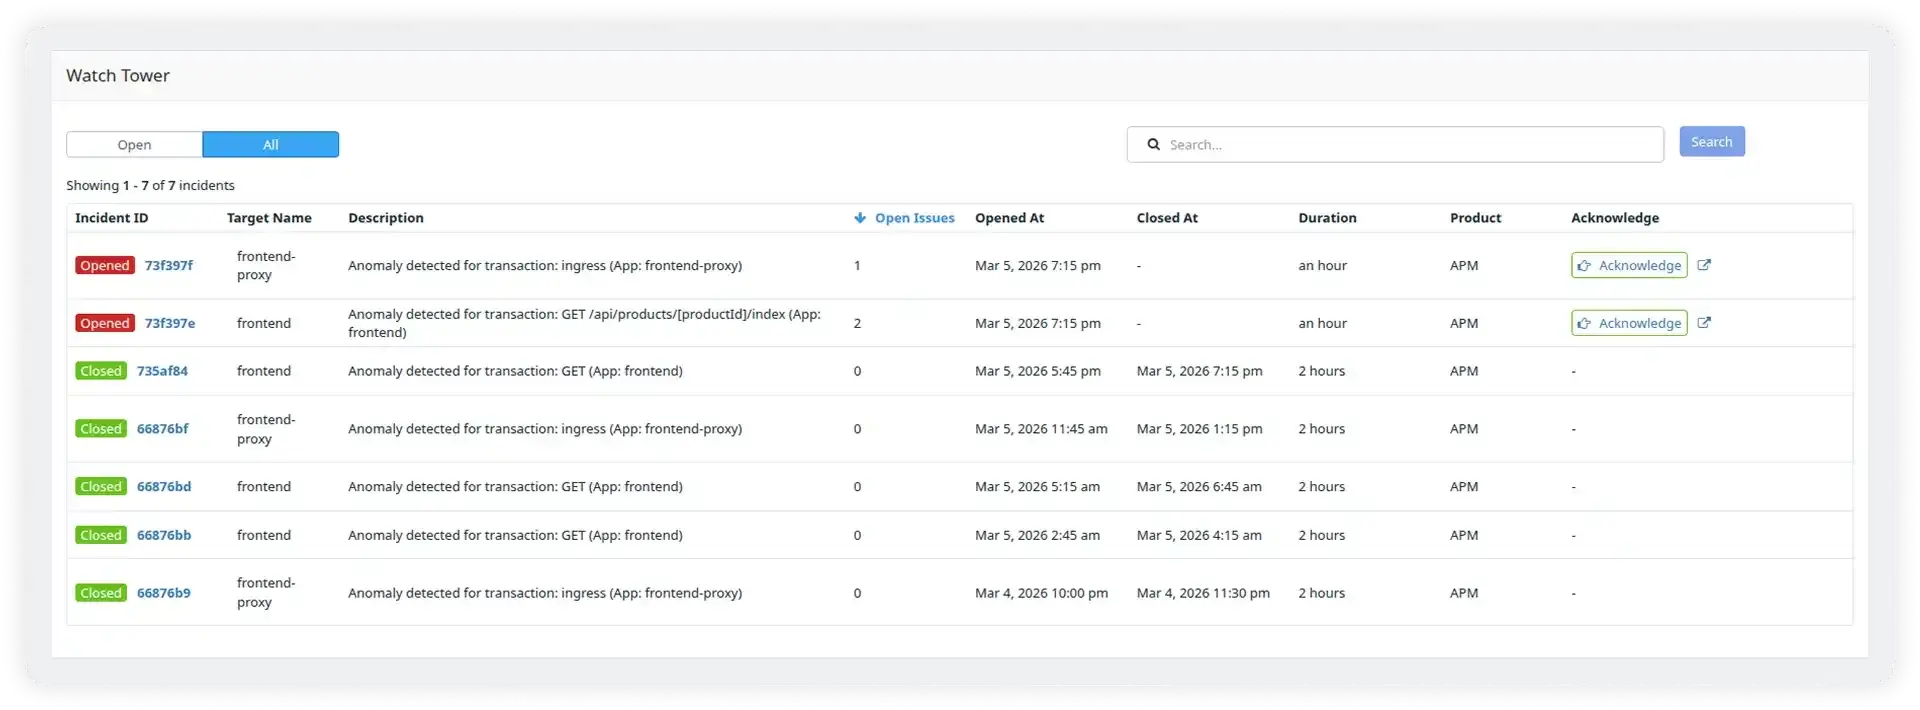This screenshot has width=1920, height=710.
Task: Switch to the Open incidents filter
Action: (134, 145)
